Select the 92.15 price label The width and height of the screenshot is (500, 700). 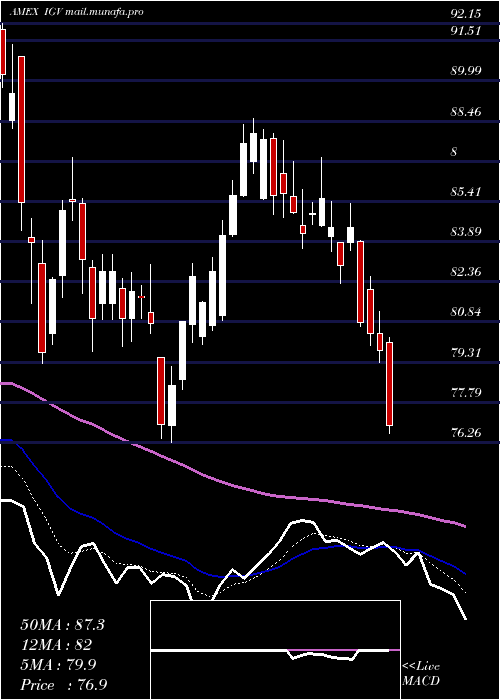[466, 14]
